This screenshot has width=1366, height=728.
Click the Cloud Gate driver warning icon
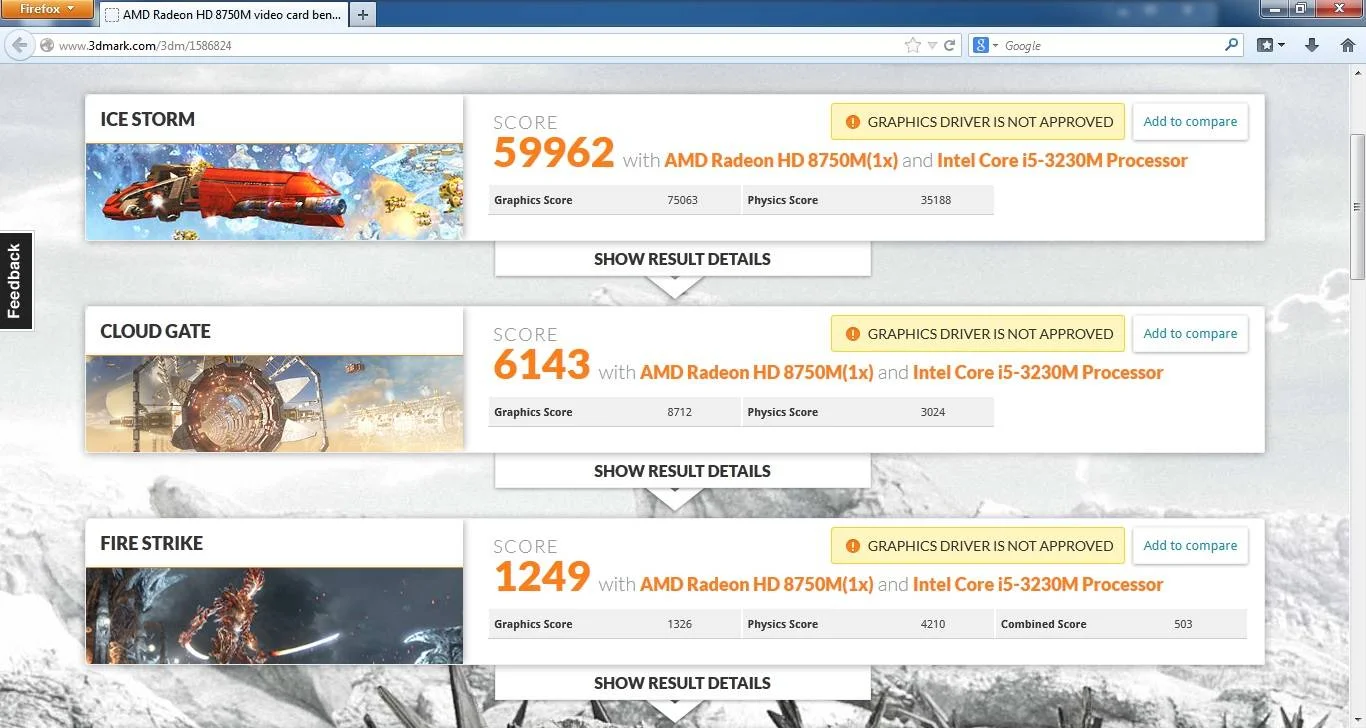tap(852, 334)
